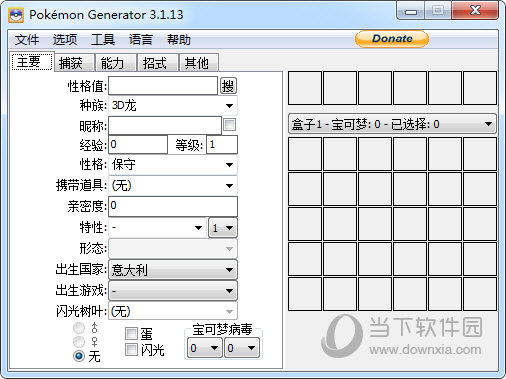
Task: Open the 闪光树叶 dropdown
Action: point(173,312)
